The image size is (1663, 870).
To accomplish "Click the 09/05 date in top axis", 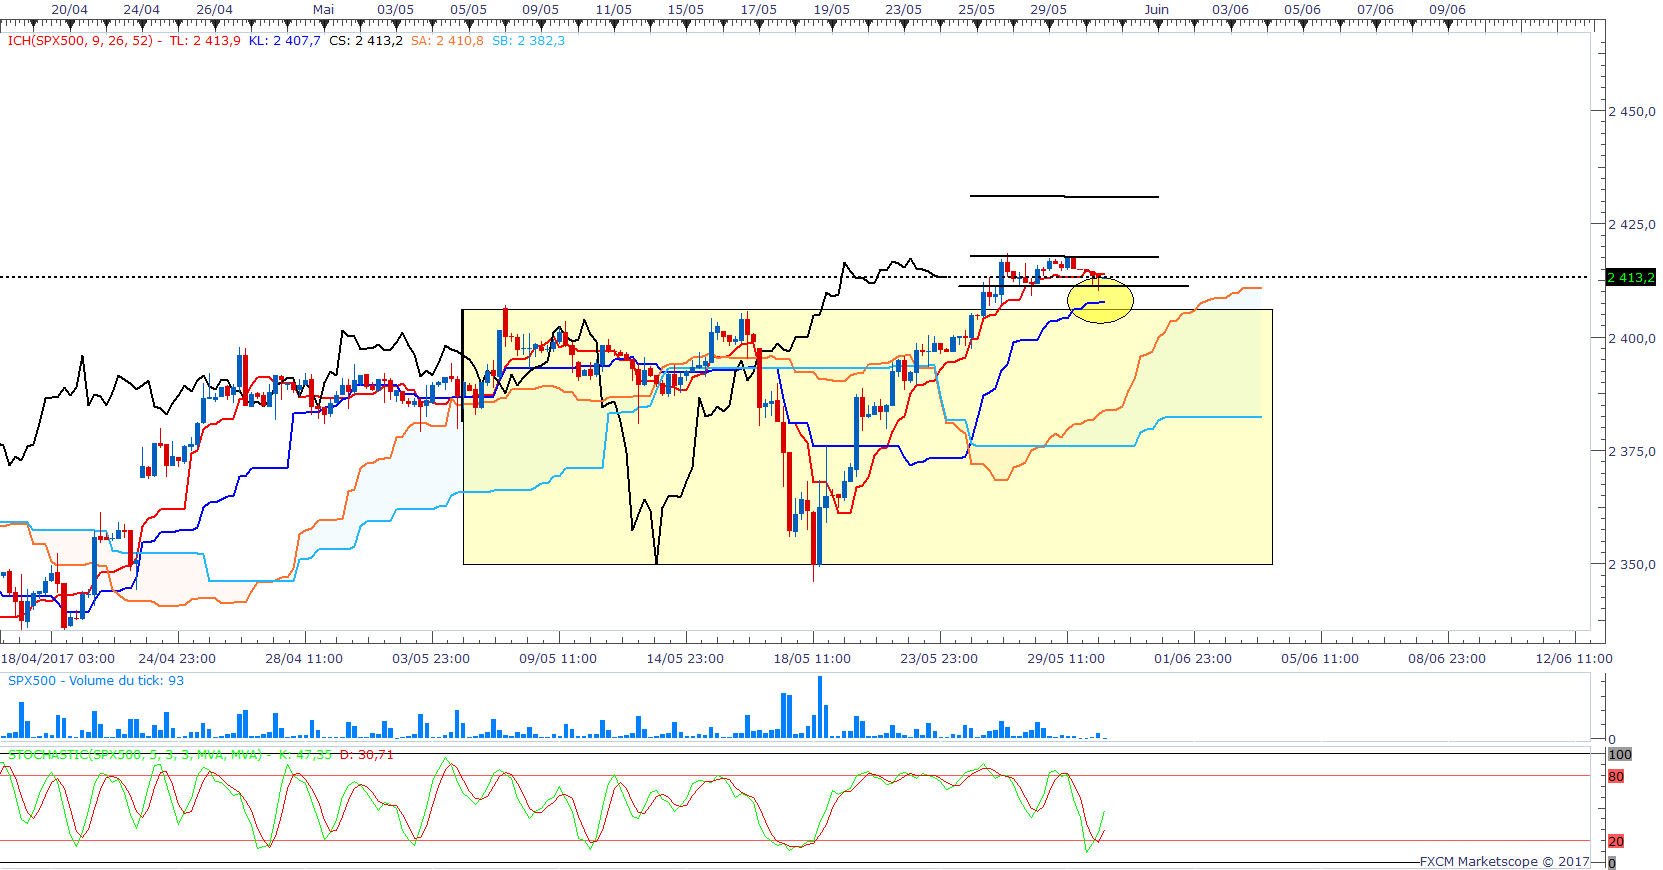I will click(x=540, y=10).
